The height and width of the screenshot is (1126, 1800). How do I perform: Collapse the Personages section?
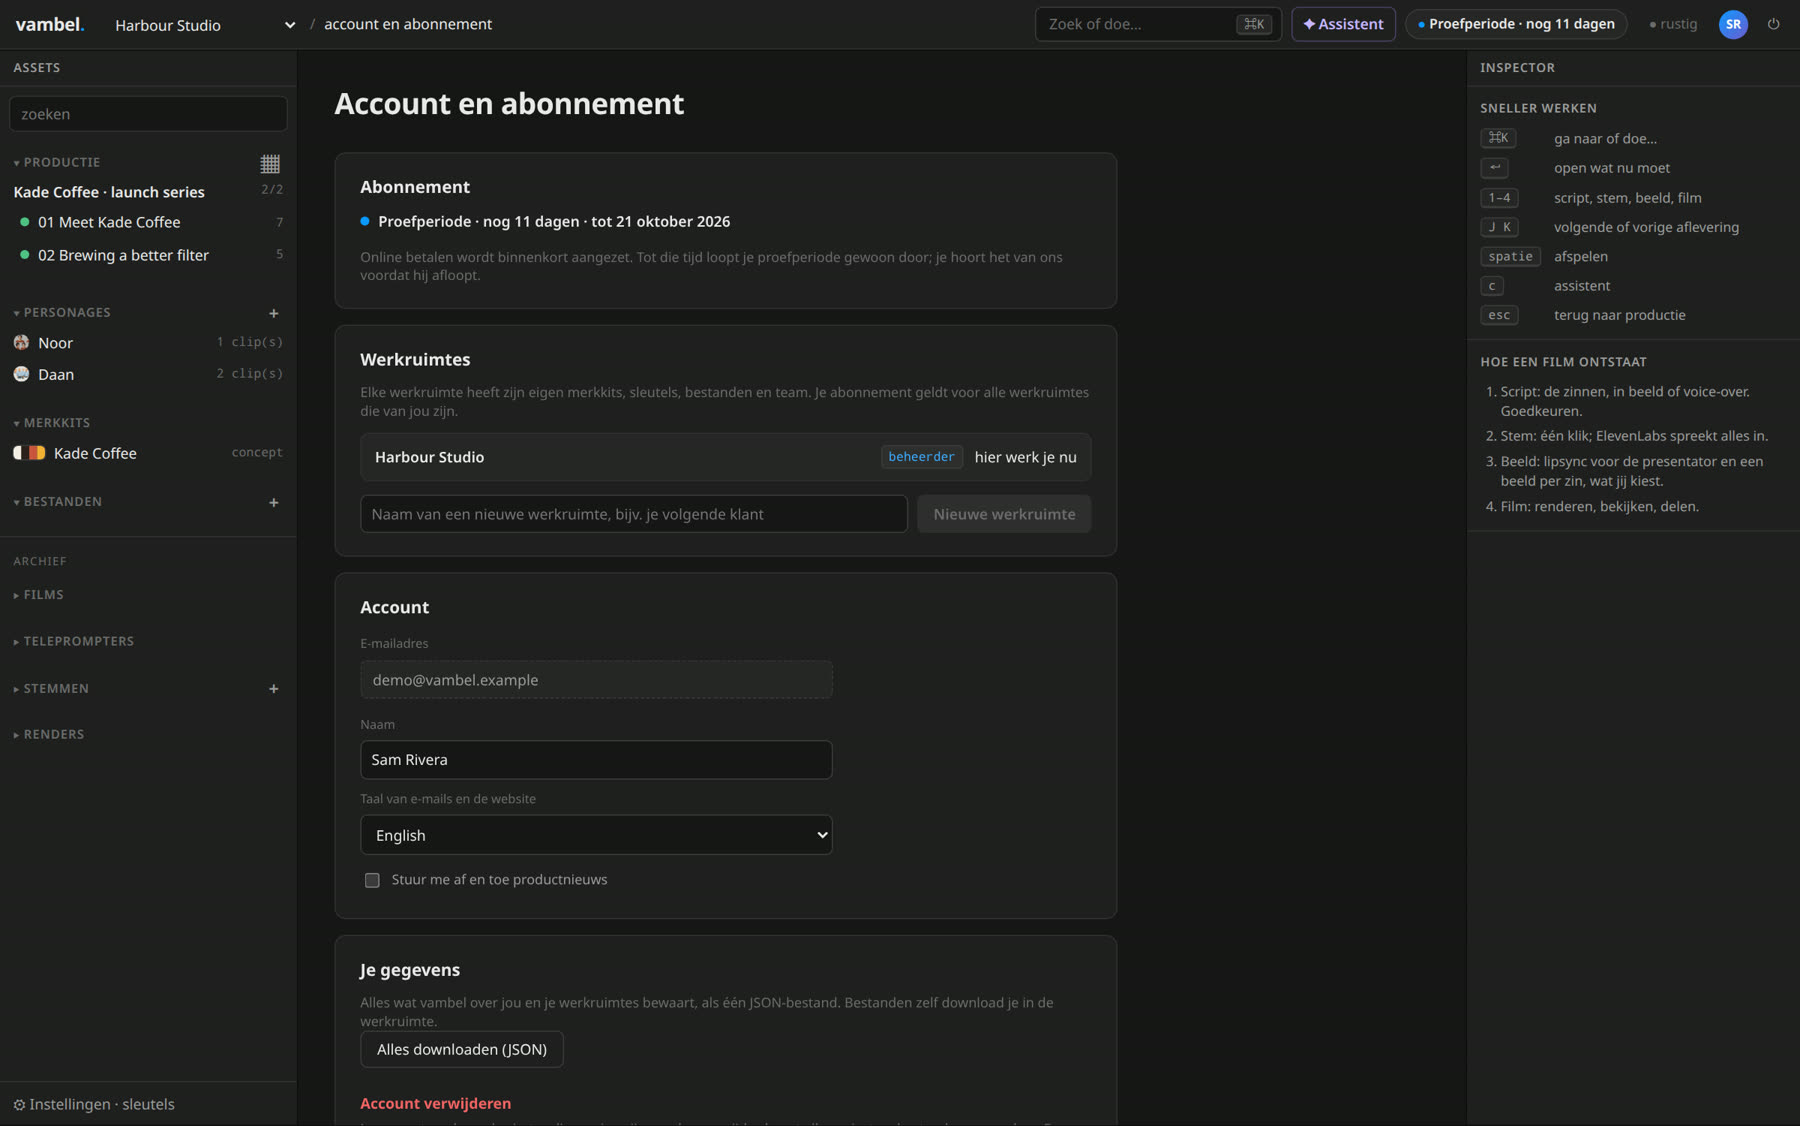pyautogui.click(x=62, y=312)
